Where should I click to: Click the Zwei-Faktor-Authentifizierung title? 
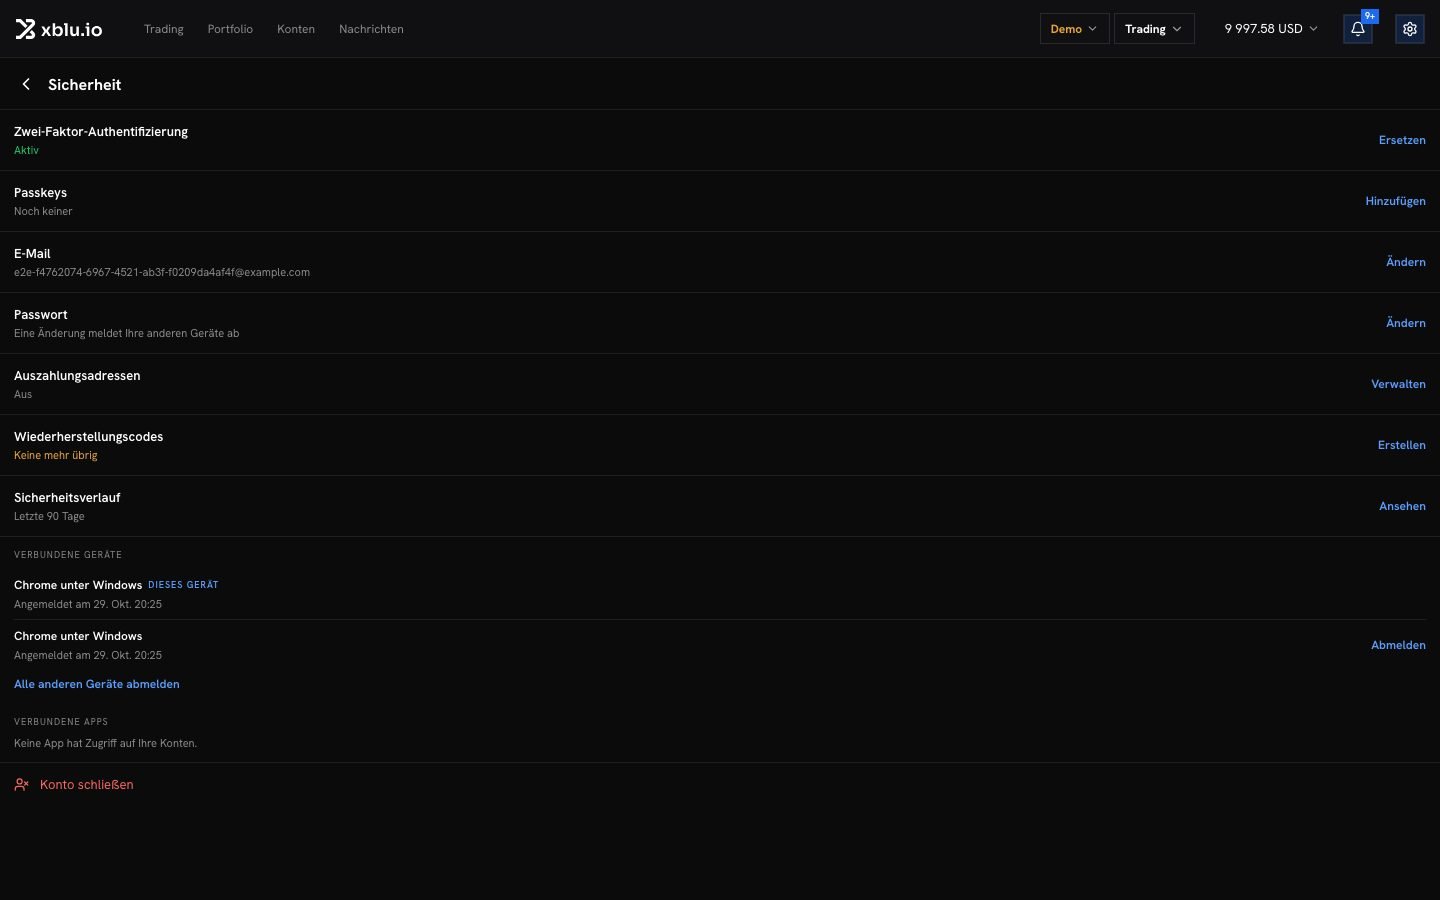point(101,132)
